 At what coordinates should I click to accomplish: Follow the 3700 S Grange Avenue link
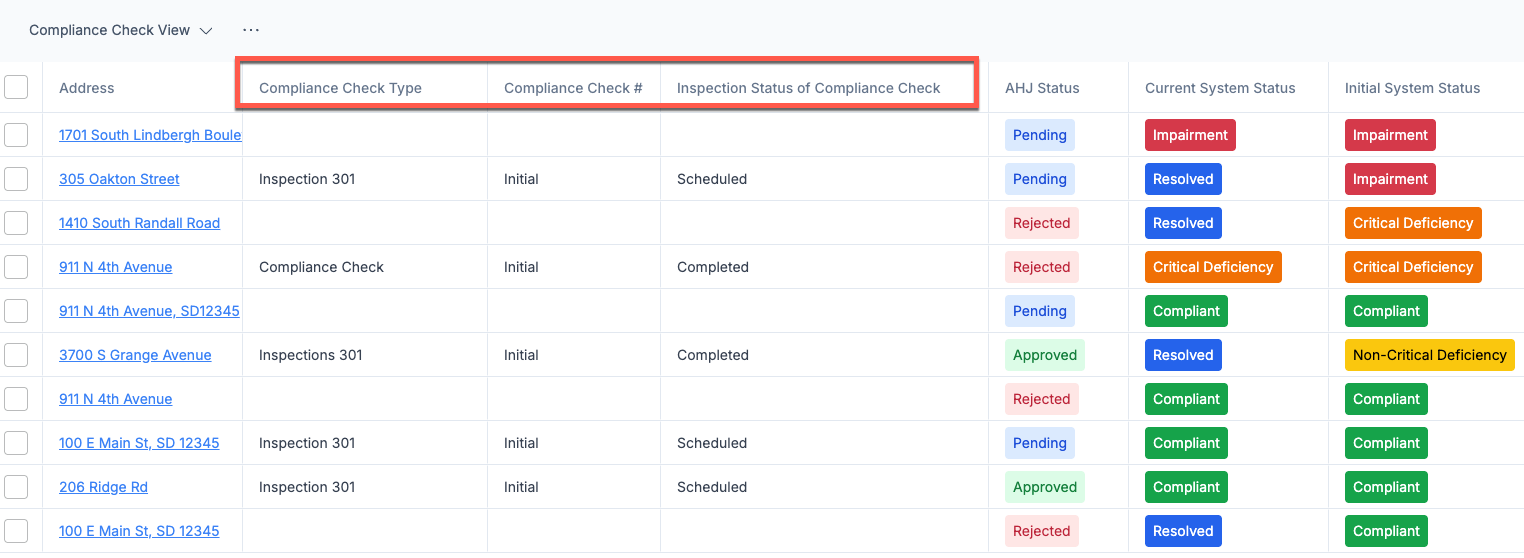135,355
